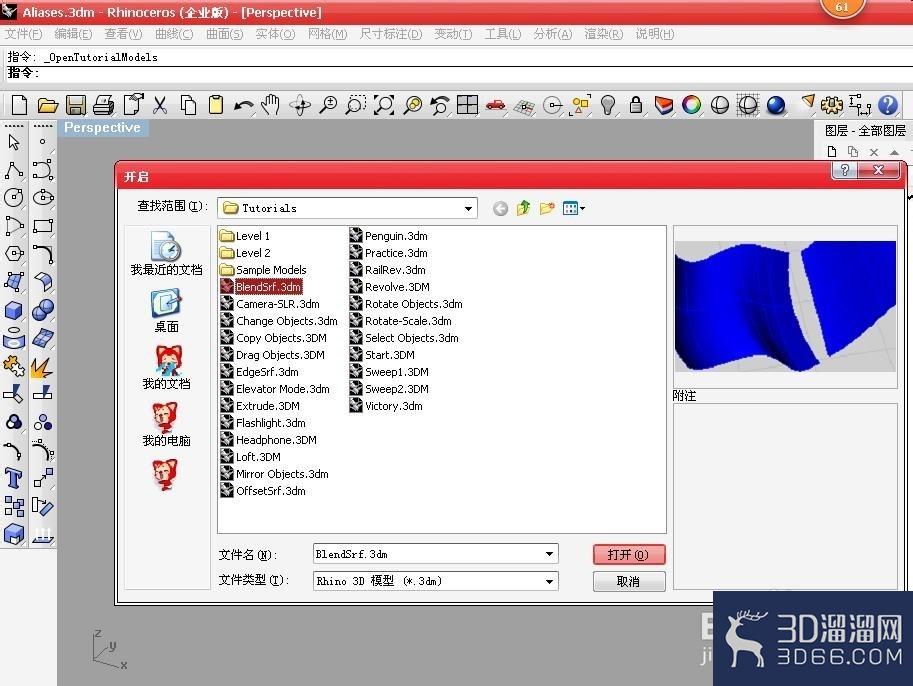Click the back arrow icon in Open dialog
Screen dimensions: 913x686
pos(500,208)
